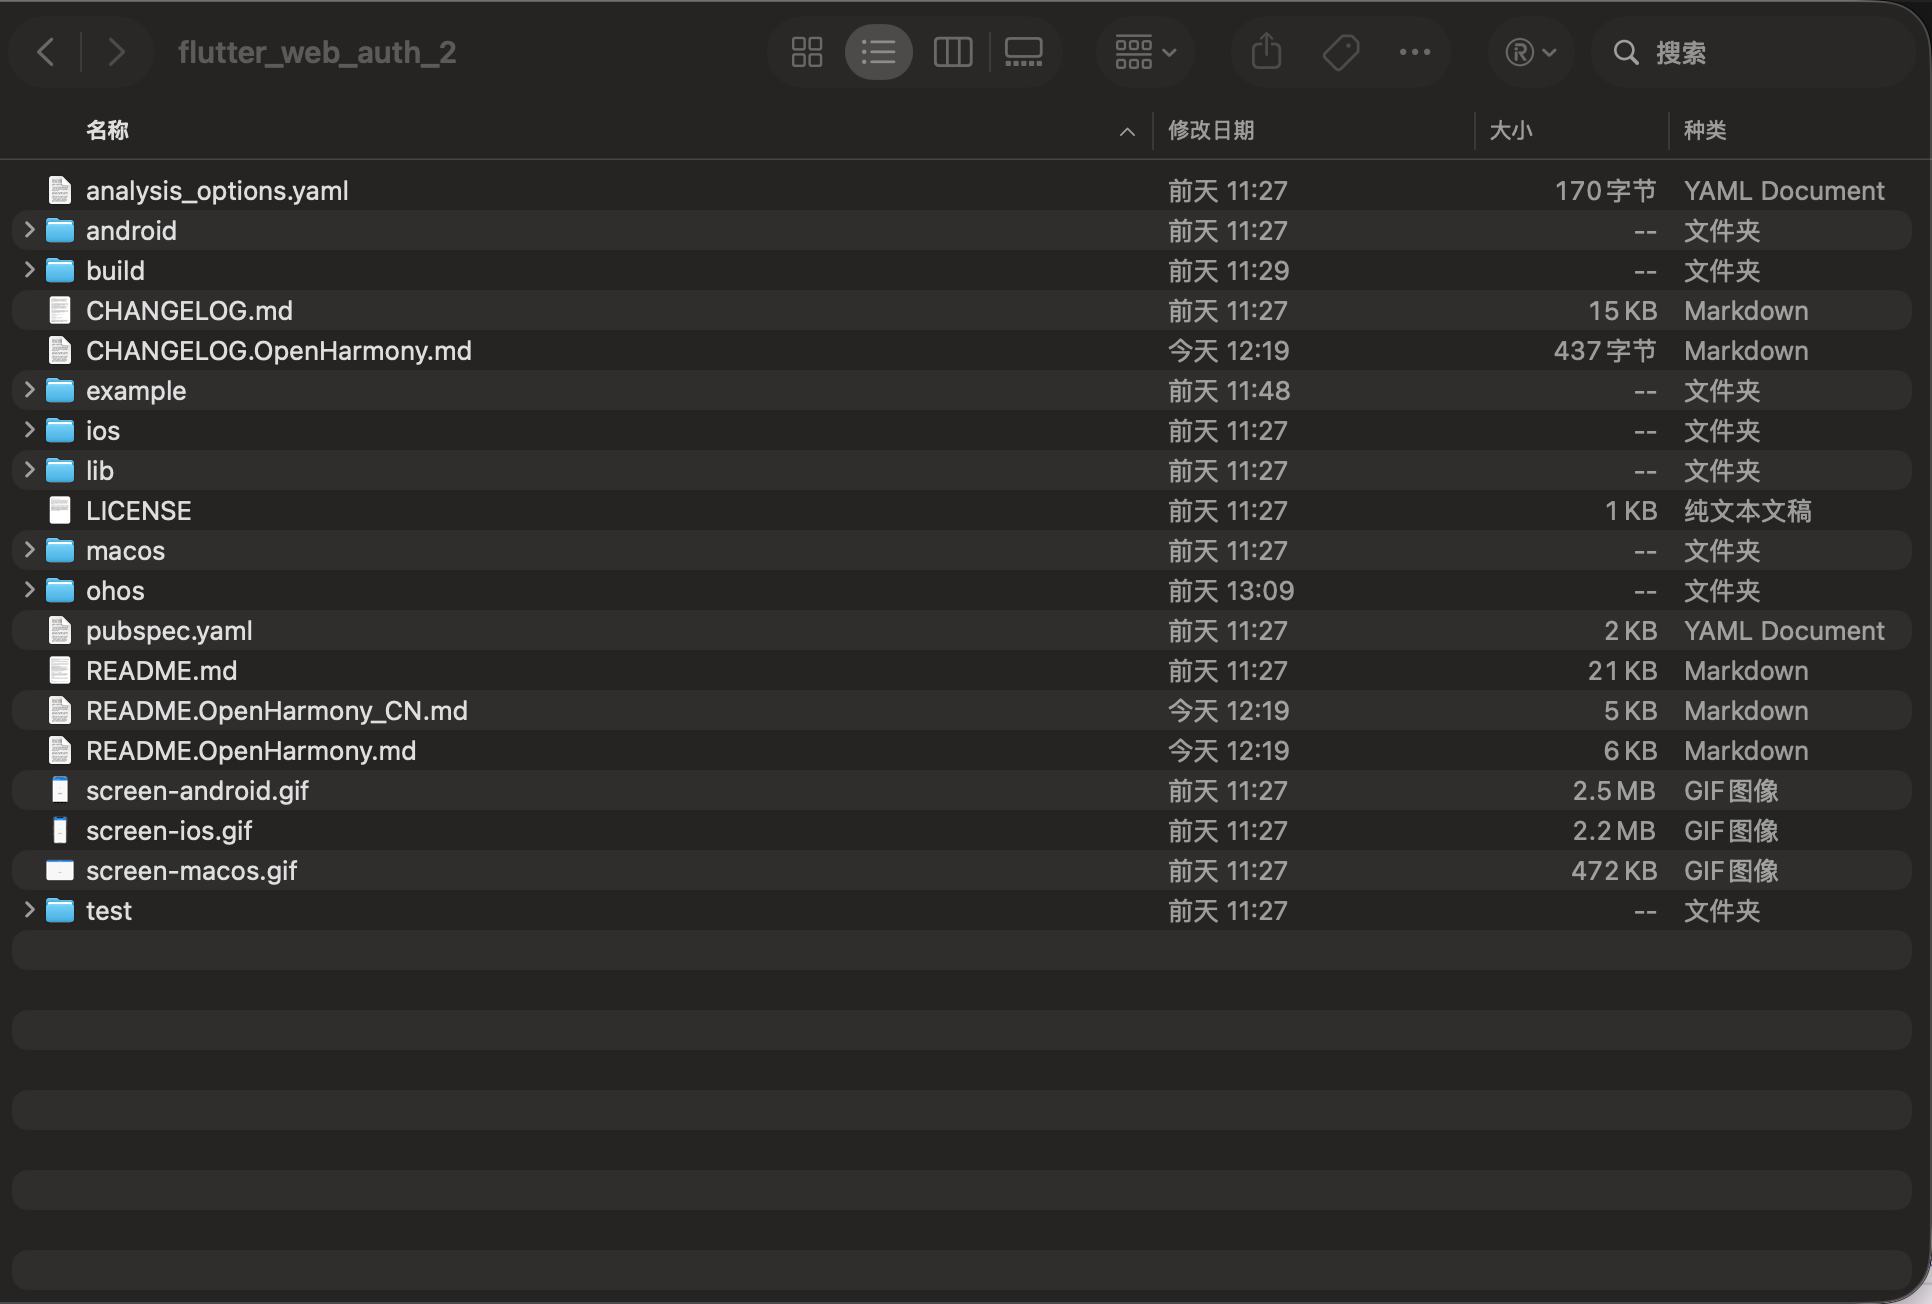Select the list view button

879,52
